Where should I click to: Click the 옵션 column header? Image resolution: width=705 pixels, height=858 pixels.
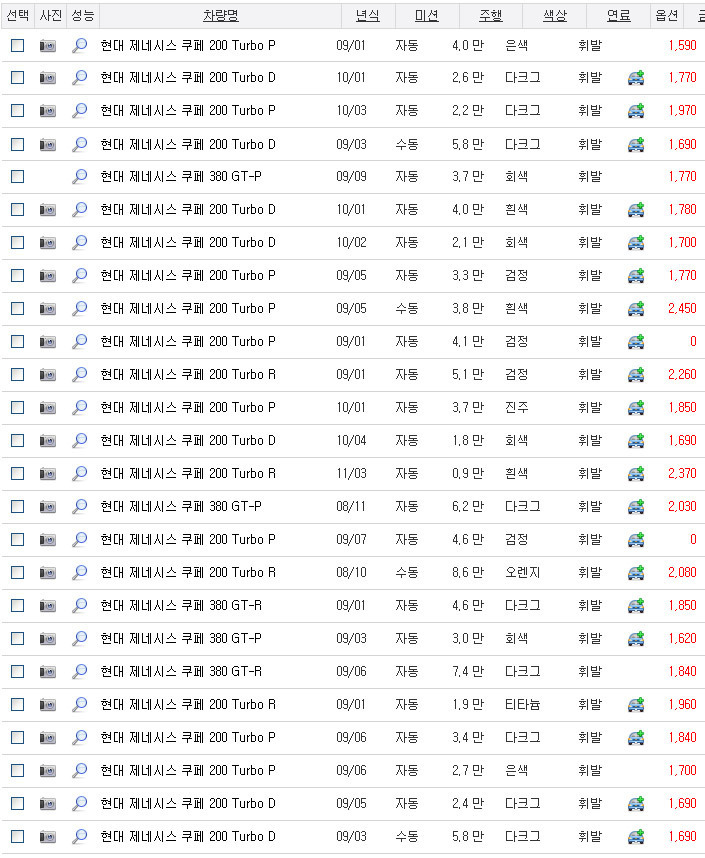pos(667,15)
